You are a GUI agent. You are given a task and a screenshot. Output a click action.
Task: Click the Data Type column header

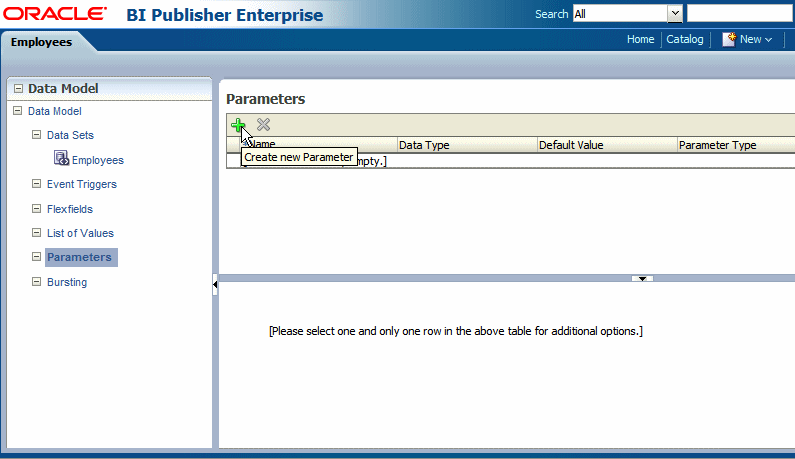pos(467,145)
